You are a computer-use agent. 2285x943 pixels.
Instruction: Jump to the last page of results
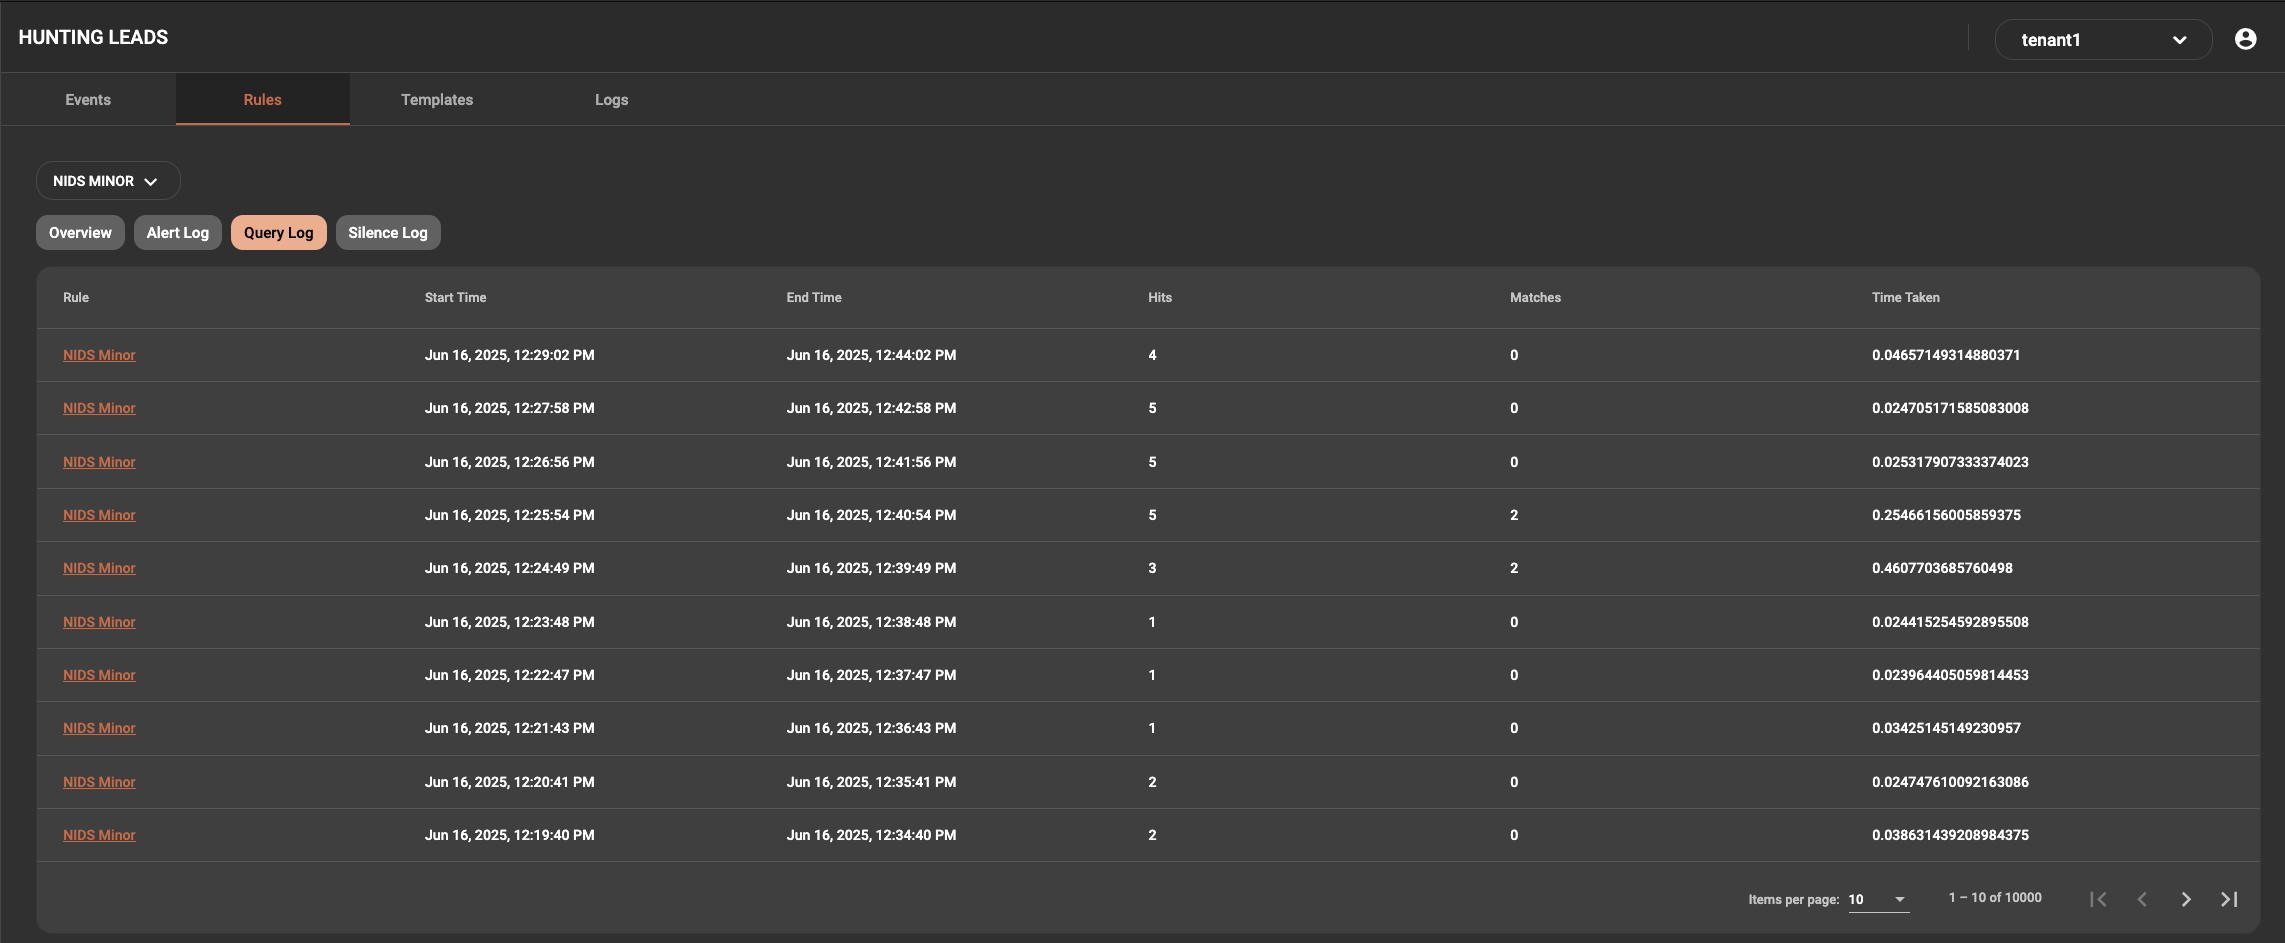tap(2229, 899)
